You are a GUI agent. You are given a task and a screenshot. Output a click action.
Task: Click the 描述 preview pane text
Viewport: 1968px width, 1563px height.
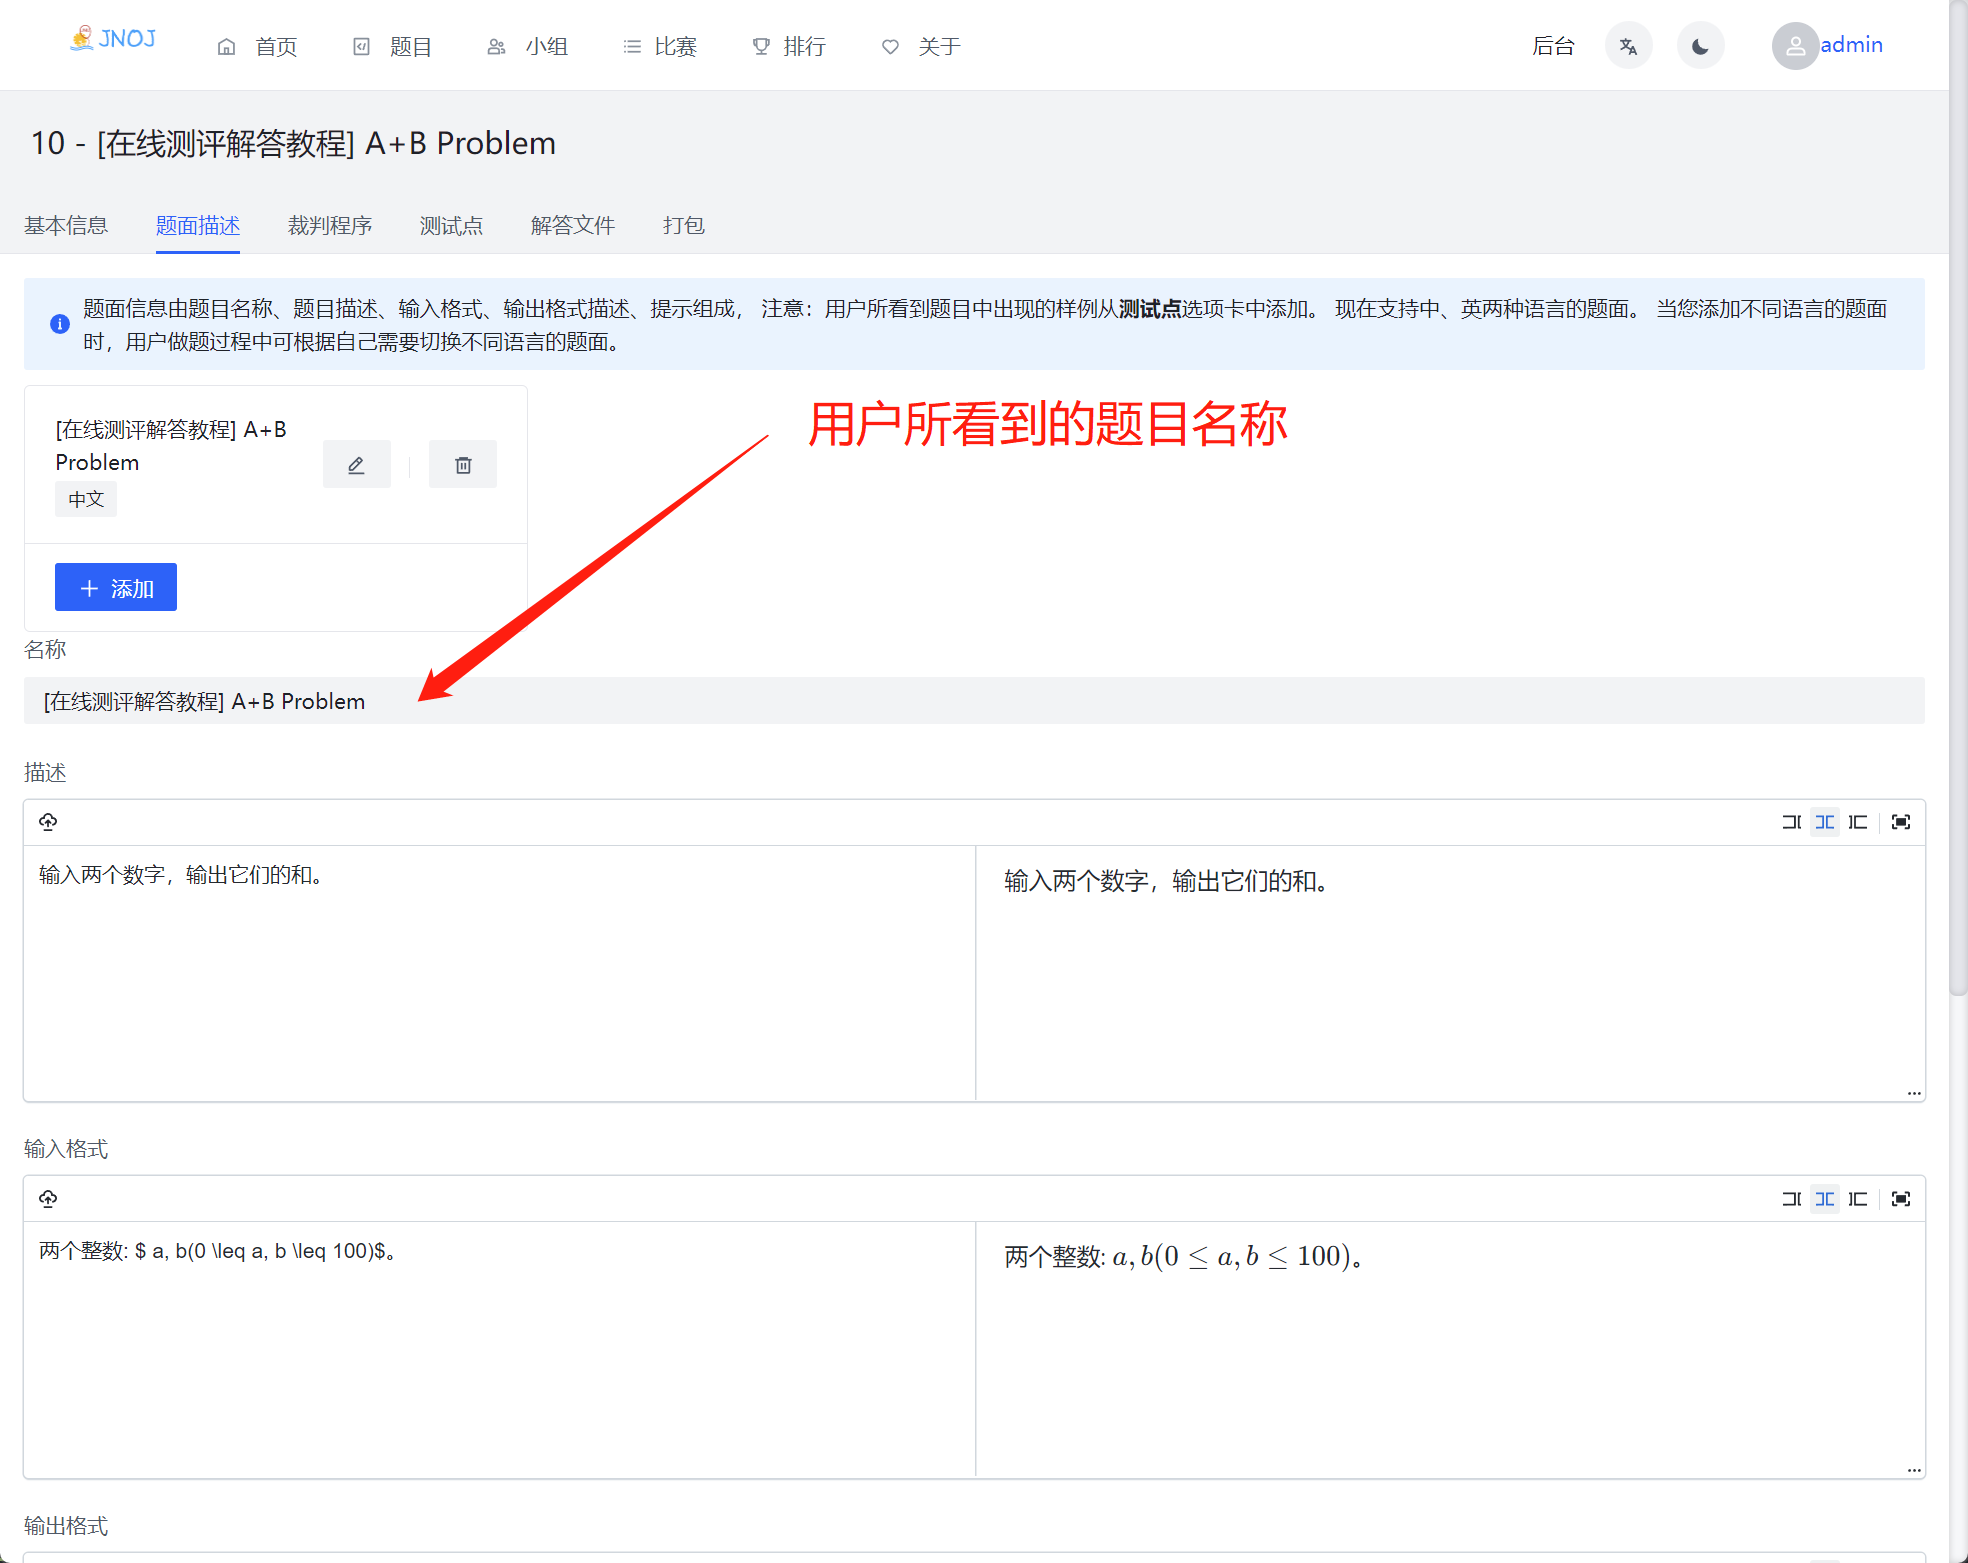click(1167, 881)
